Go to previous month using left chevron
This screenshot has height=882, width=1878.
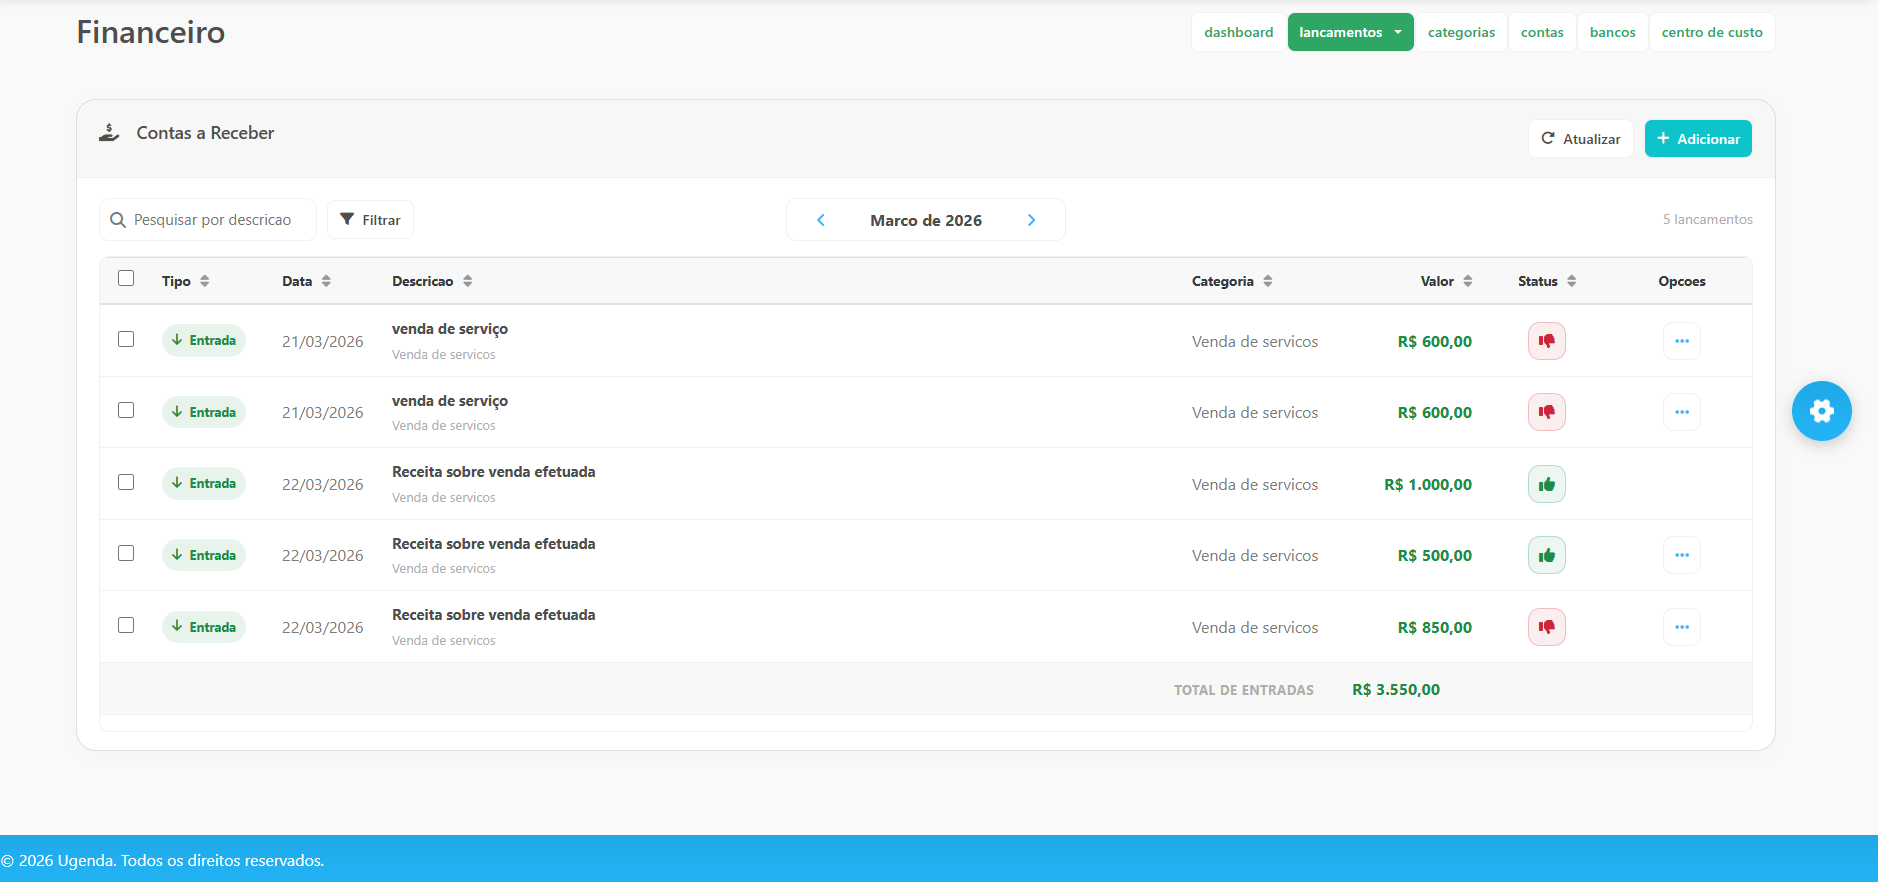tap(821, 220)
